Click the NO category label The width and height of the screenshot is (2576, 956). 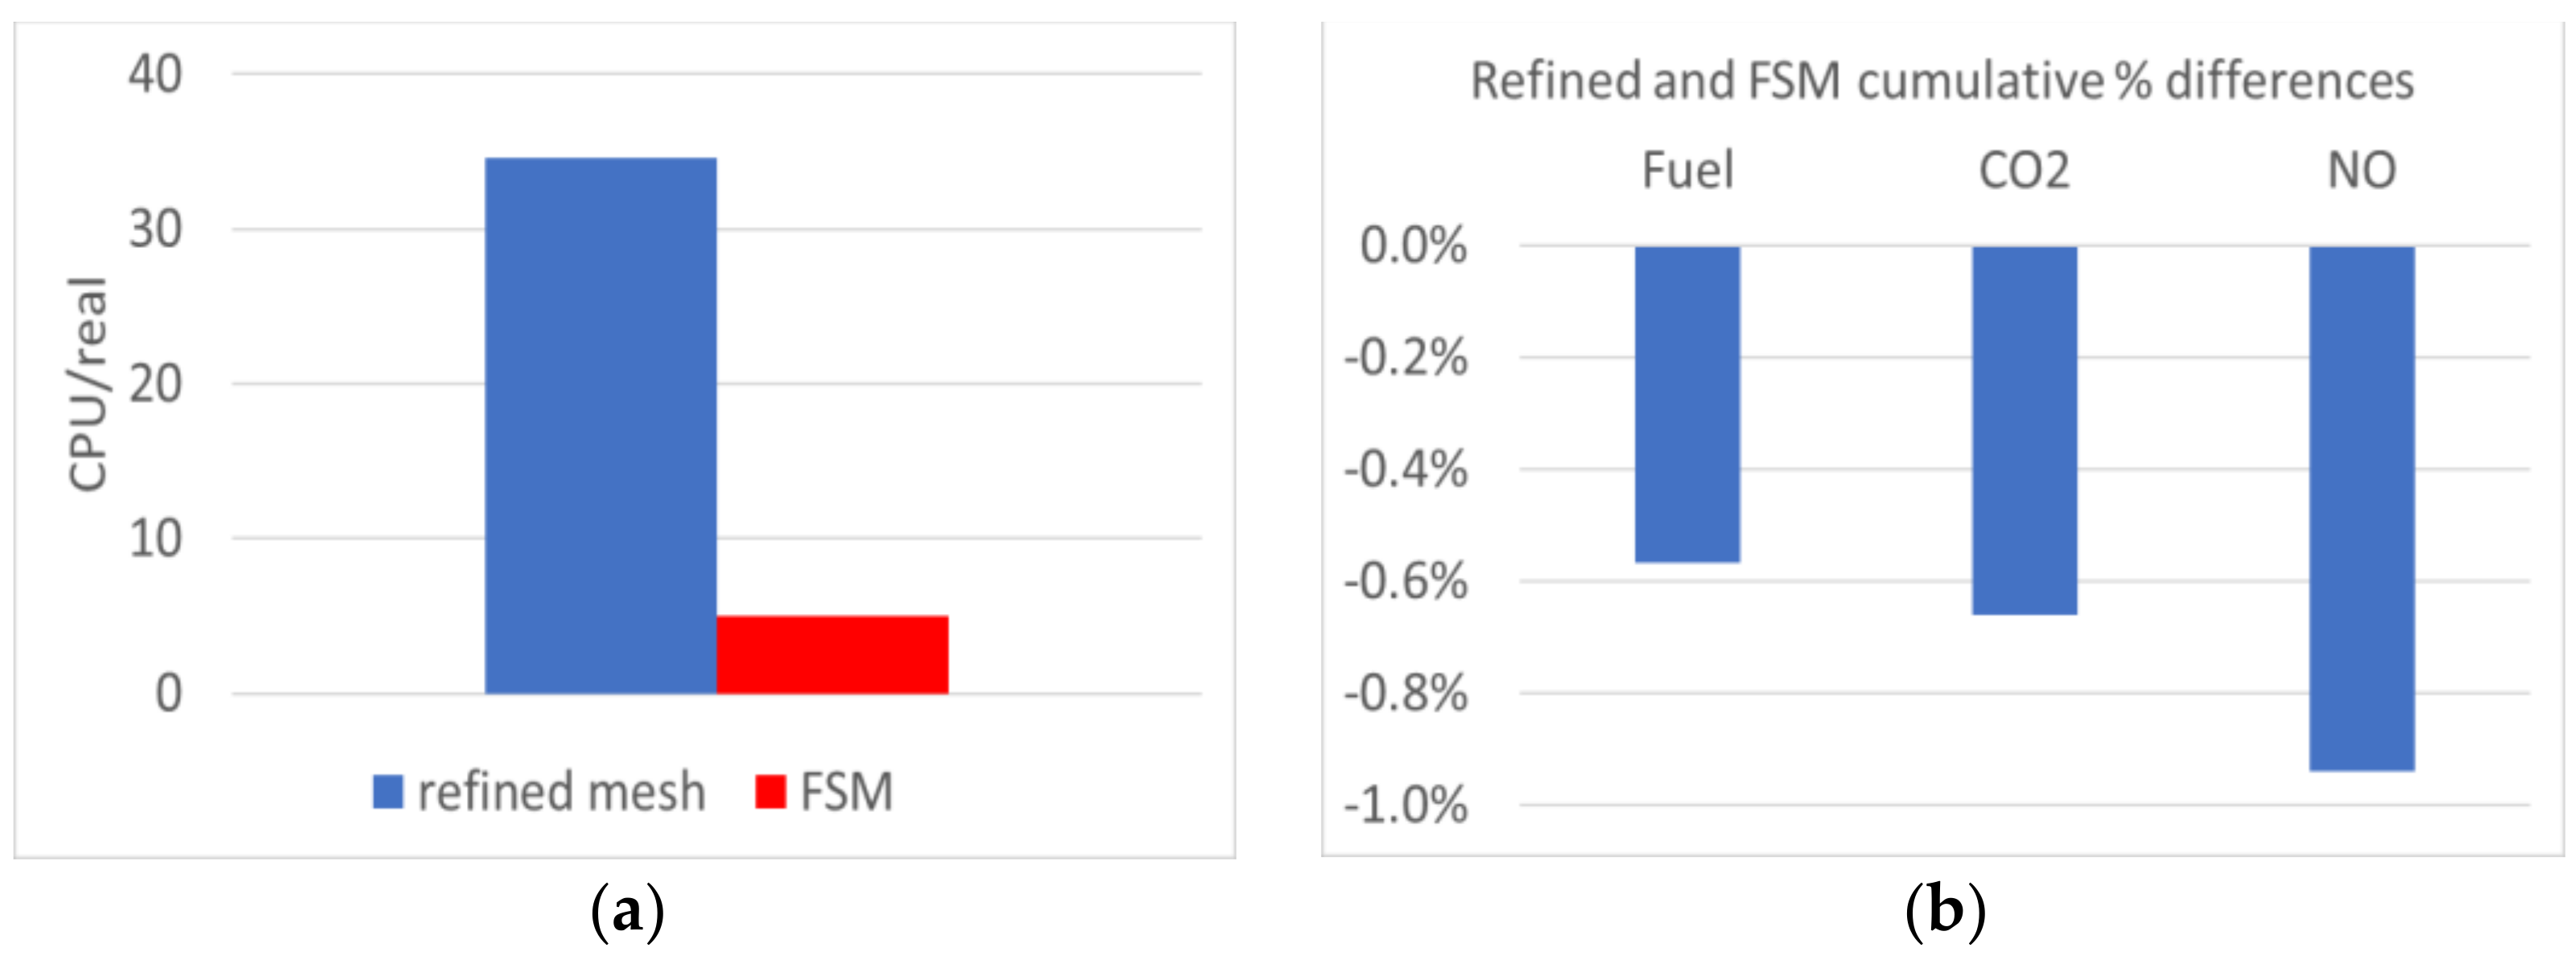tap(2361, 170)
